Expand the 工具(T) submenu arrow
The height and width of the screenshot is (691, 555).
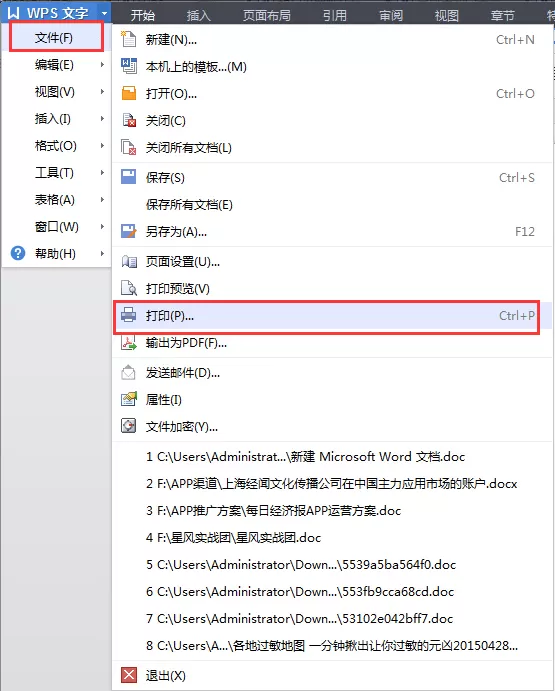pyautogui.click(x=102, y=173)
